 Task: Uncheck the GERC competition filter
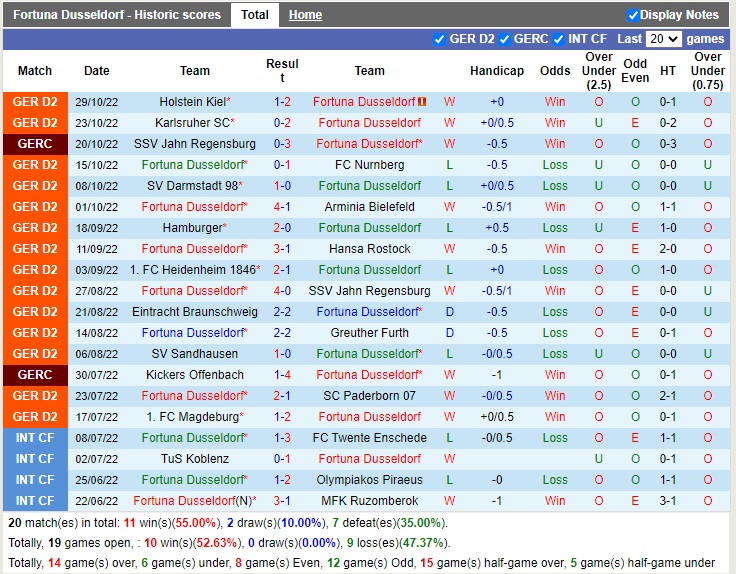(505, 39)
